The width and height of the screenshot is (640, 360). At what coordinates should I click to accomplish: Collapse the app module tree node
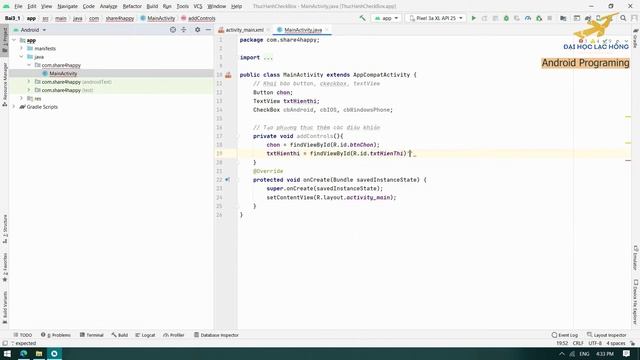pos(14,40)
